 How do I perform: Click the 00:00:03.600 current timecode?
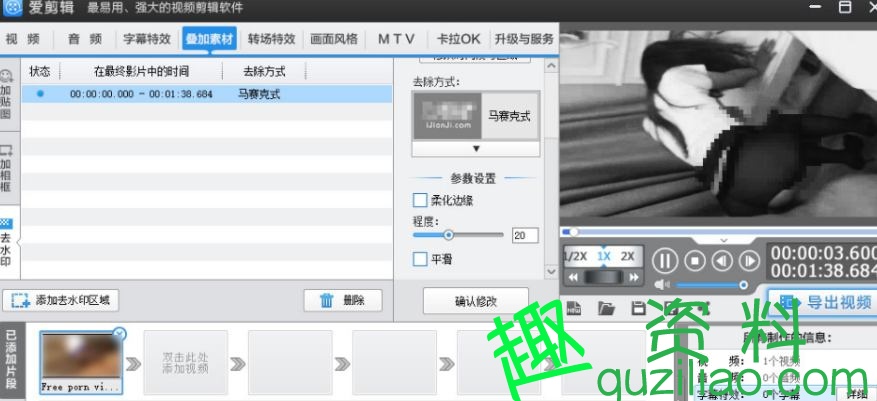pyautogui.click(x=824, y=253)
